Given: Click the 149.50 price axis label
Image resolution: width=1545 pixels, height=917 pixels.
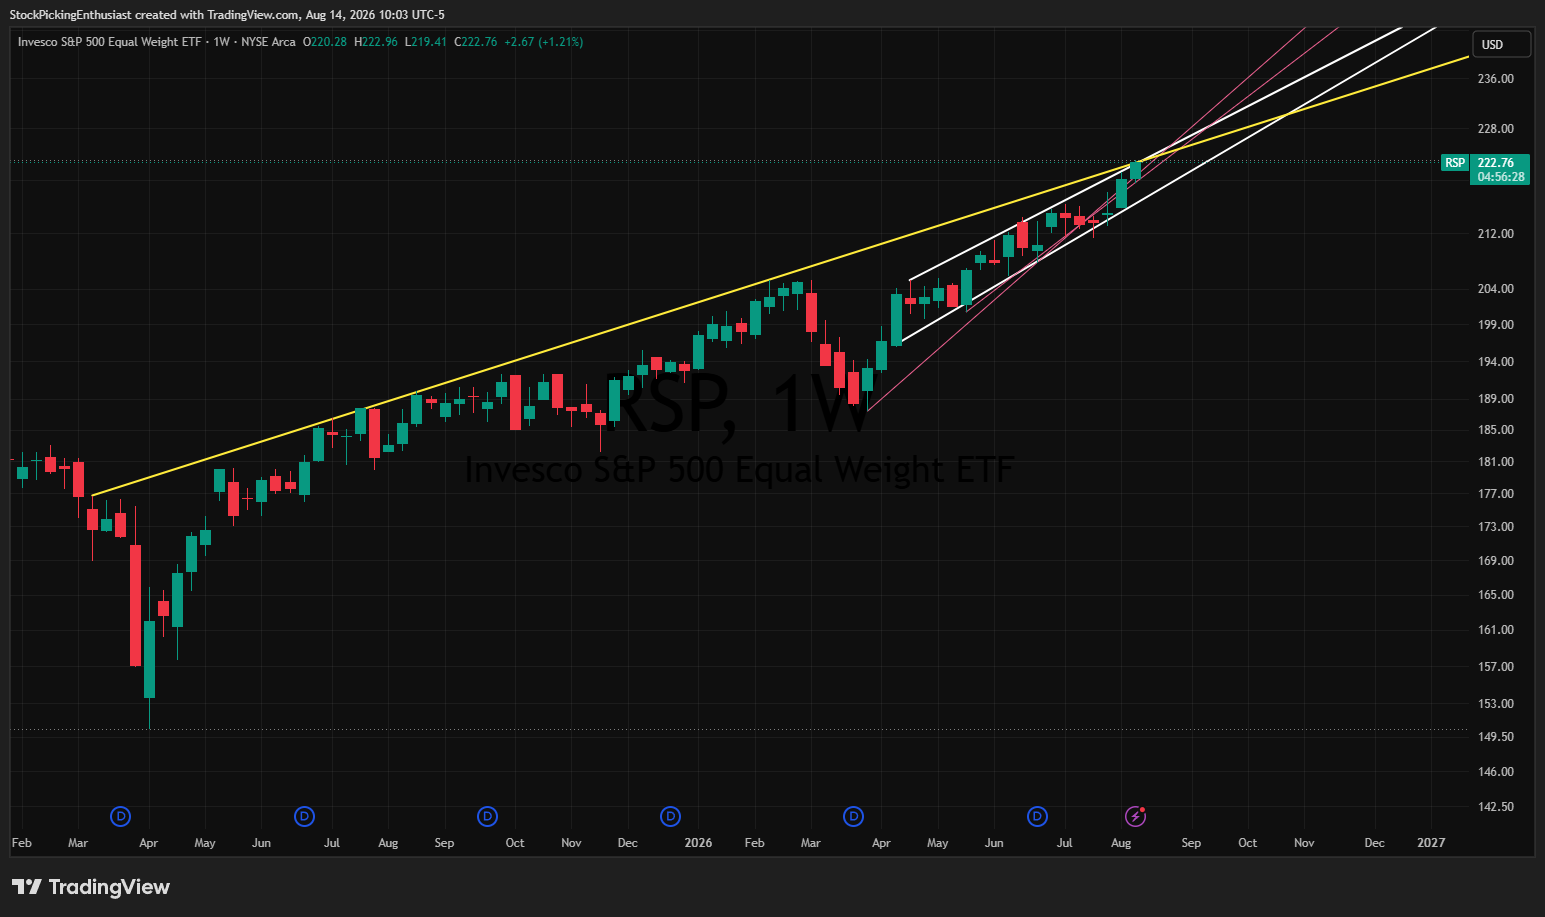Looking at the screenshot, I should click(x=1495, y=737).
